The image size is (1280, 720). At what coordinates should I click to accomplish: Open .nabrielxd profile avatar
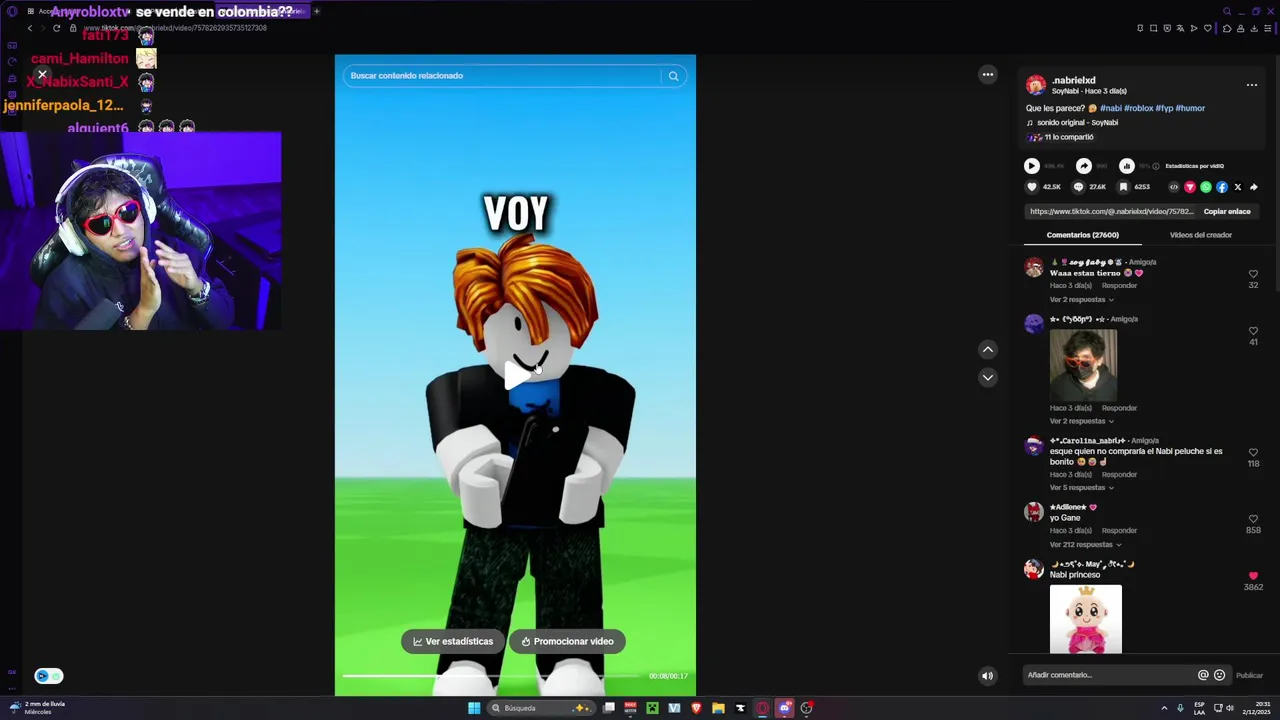point(1036,85)
